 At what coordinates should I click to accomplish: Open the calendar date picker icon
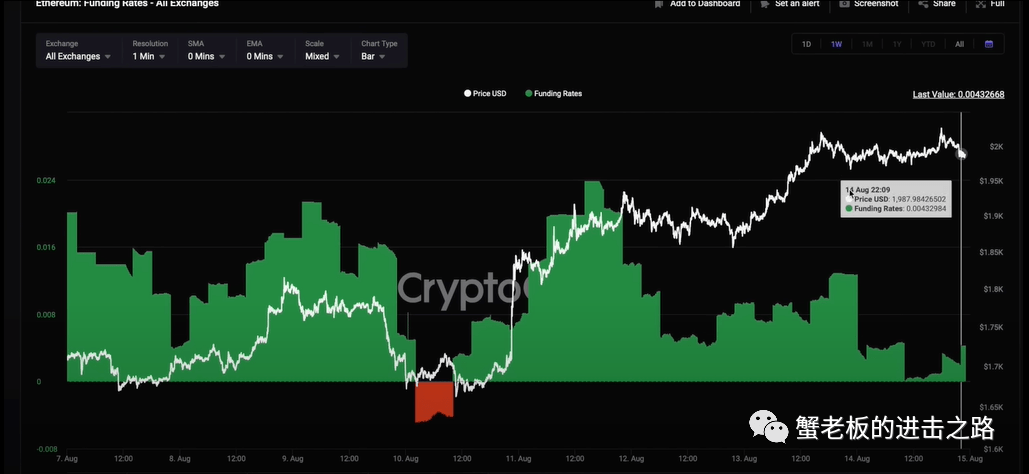pos(988,44)
